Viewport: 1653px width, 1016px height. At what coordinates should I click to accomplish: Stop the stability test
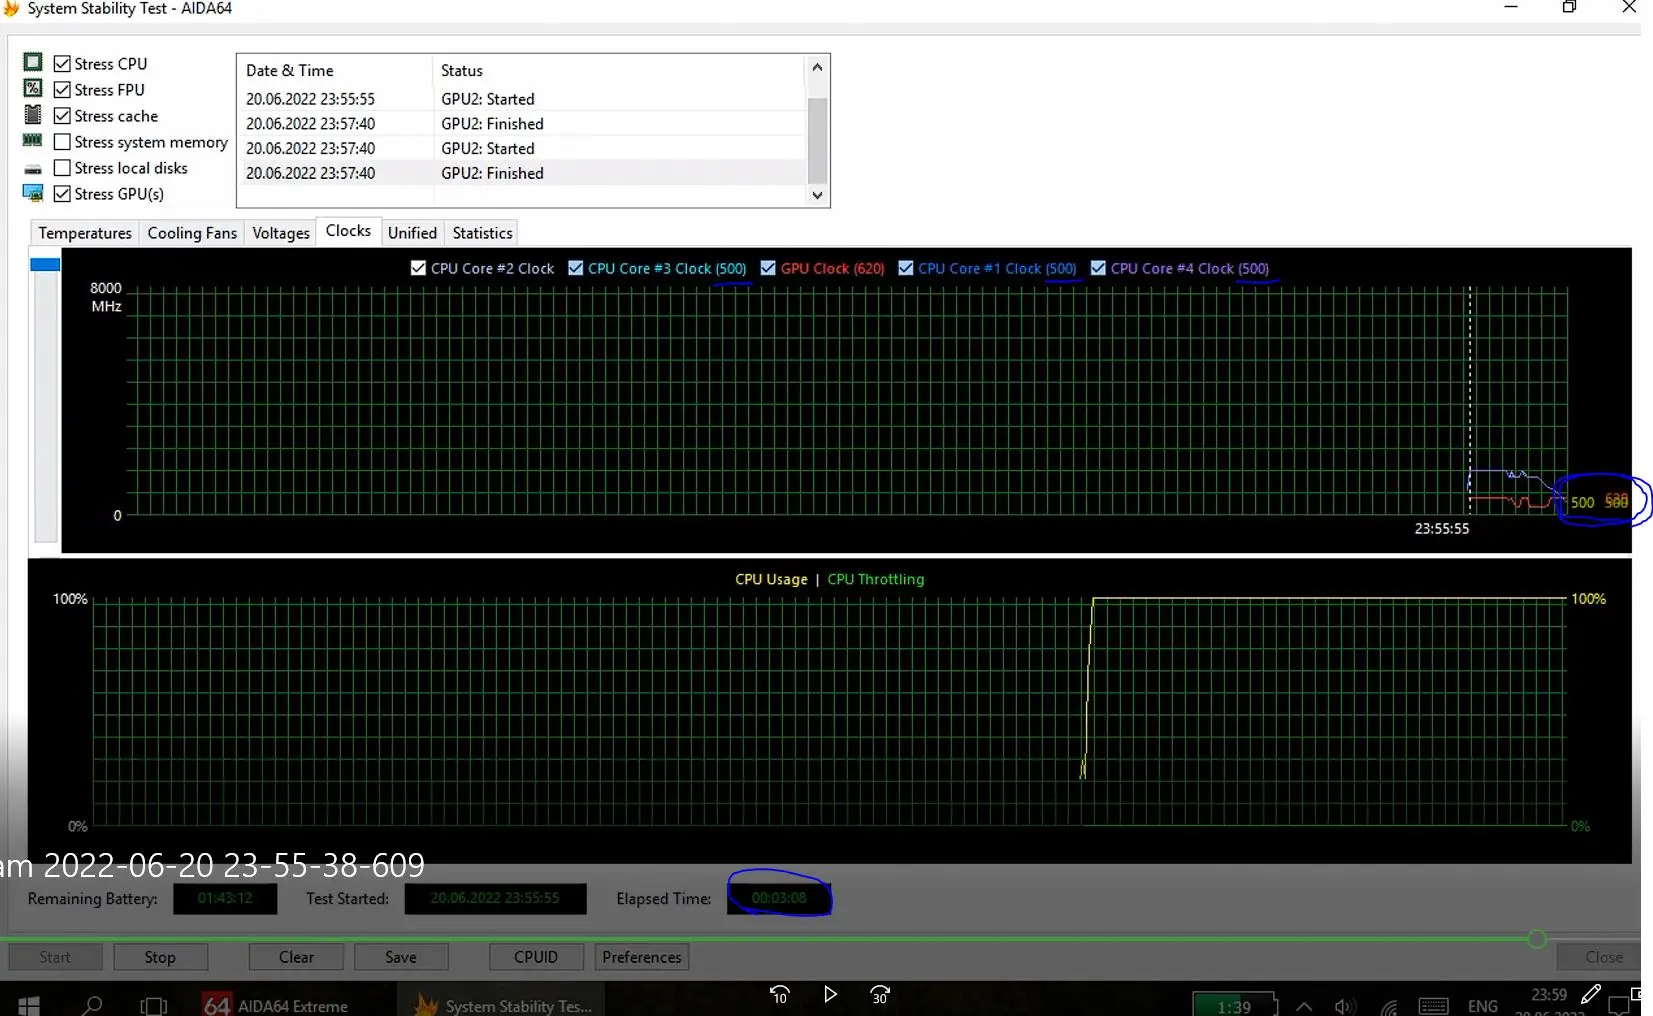click(x=160, y=957)
